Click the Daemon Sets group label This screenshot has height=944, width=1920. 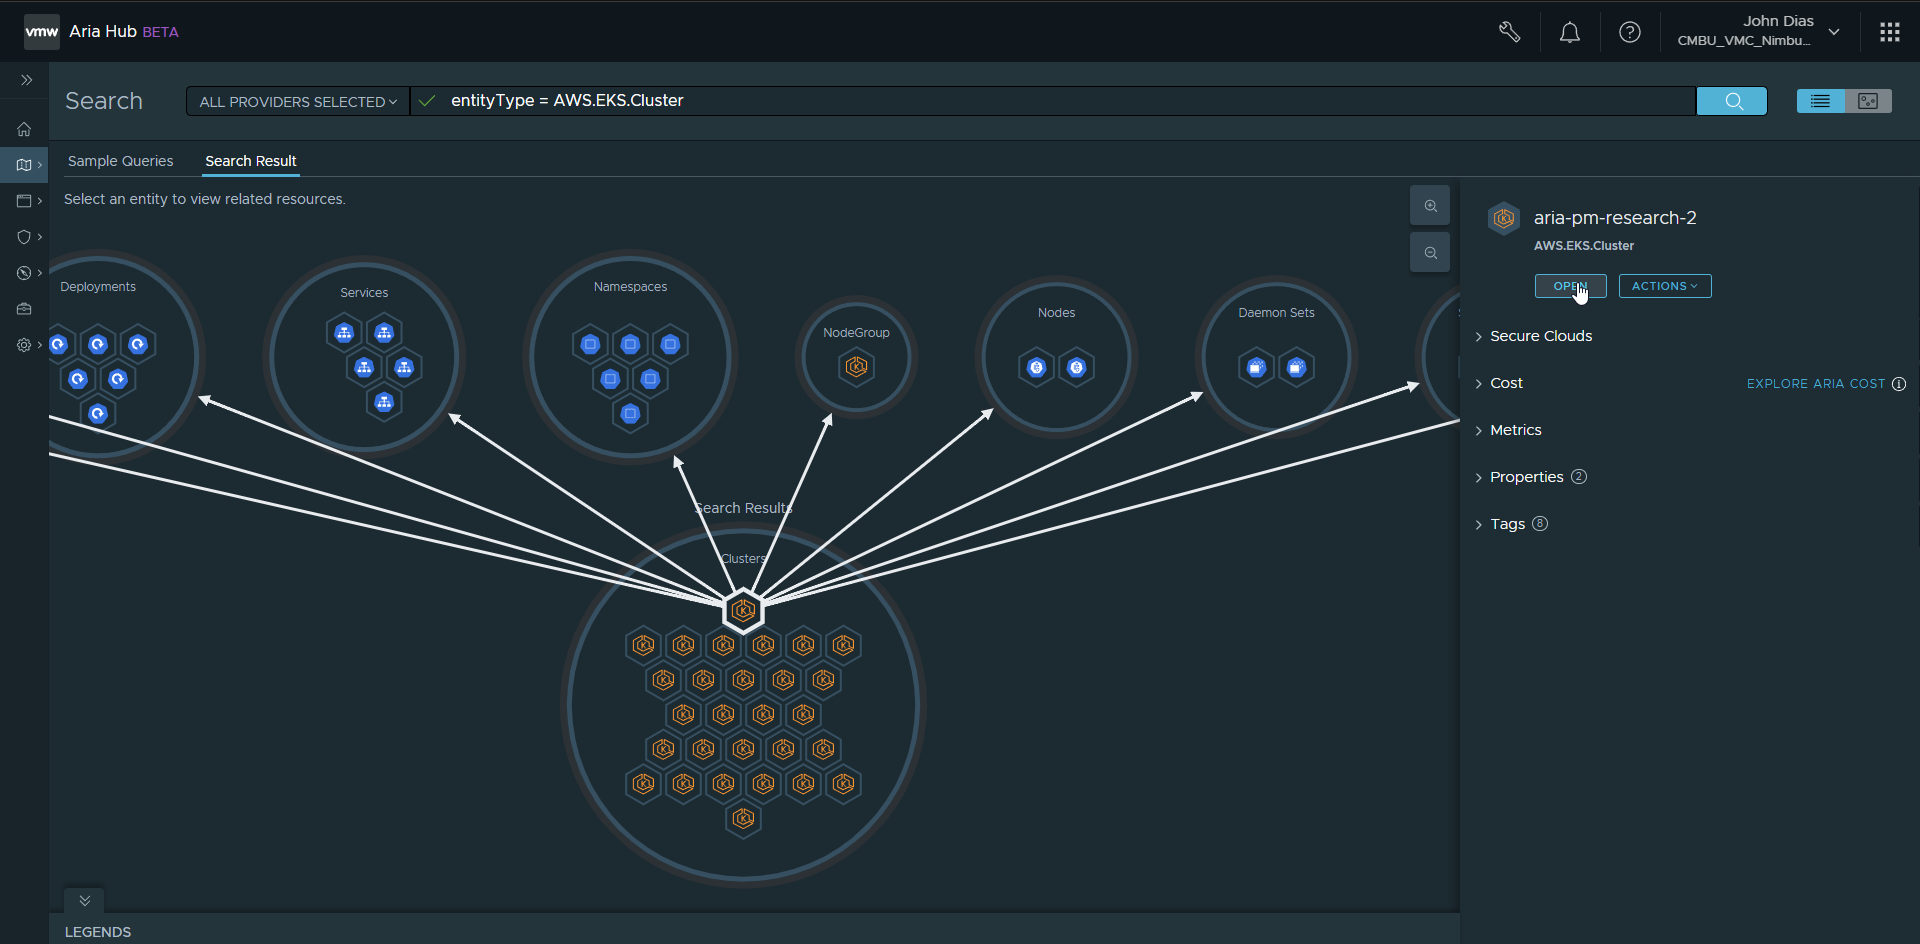click(1276, 313)
